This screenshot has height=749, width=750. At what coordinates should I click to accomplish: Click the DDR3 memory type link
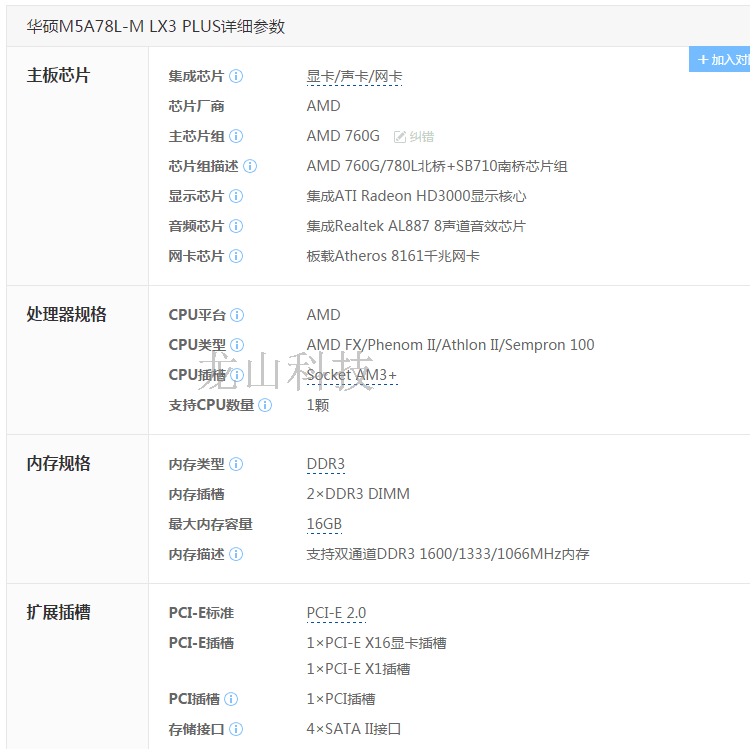point(325,464)
